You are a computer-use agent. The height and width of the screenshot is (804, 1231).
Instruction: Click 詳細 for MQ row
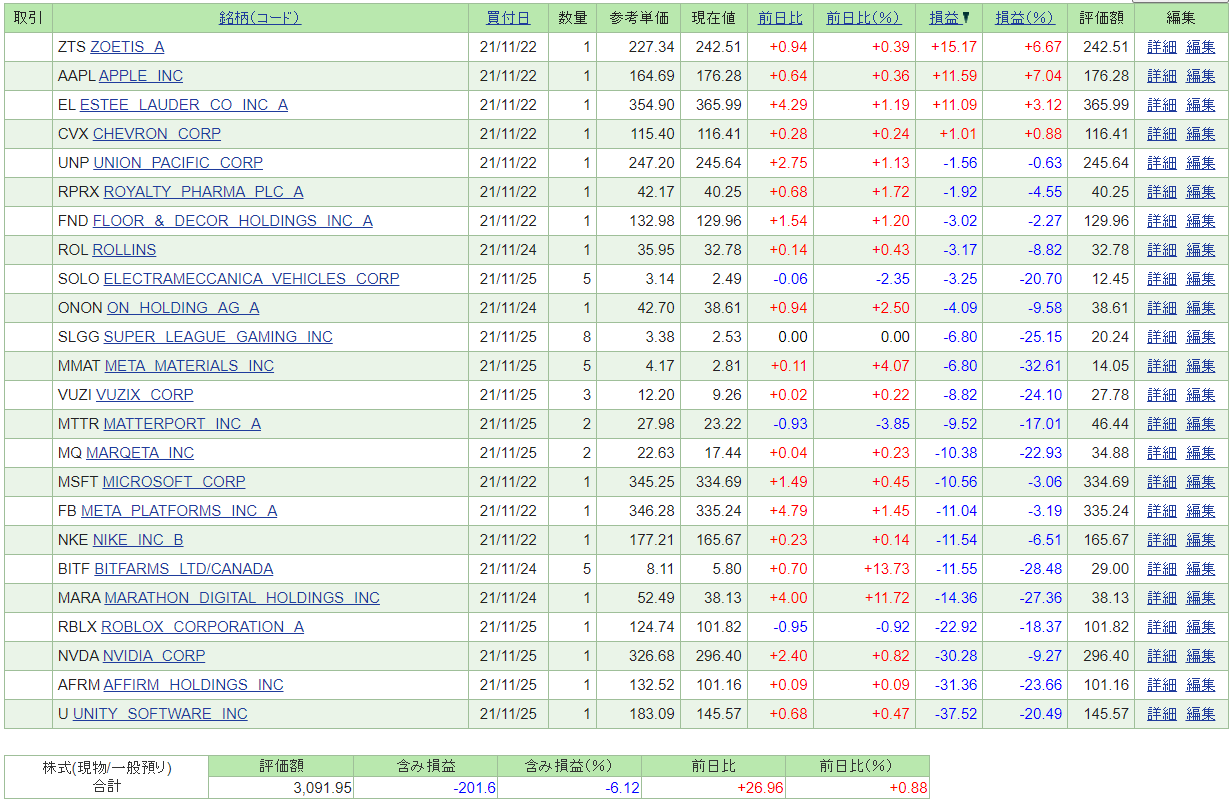(x=1162, y=453)
